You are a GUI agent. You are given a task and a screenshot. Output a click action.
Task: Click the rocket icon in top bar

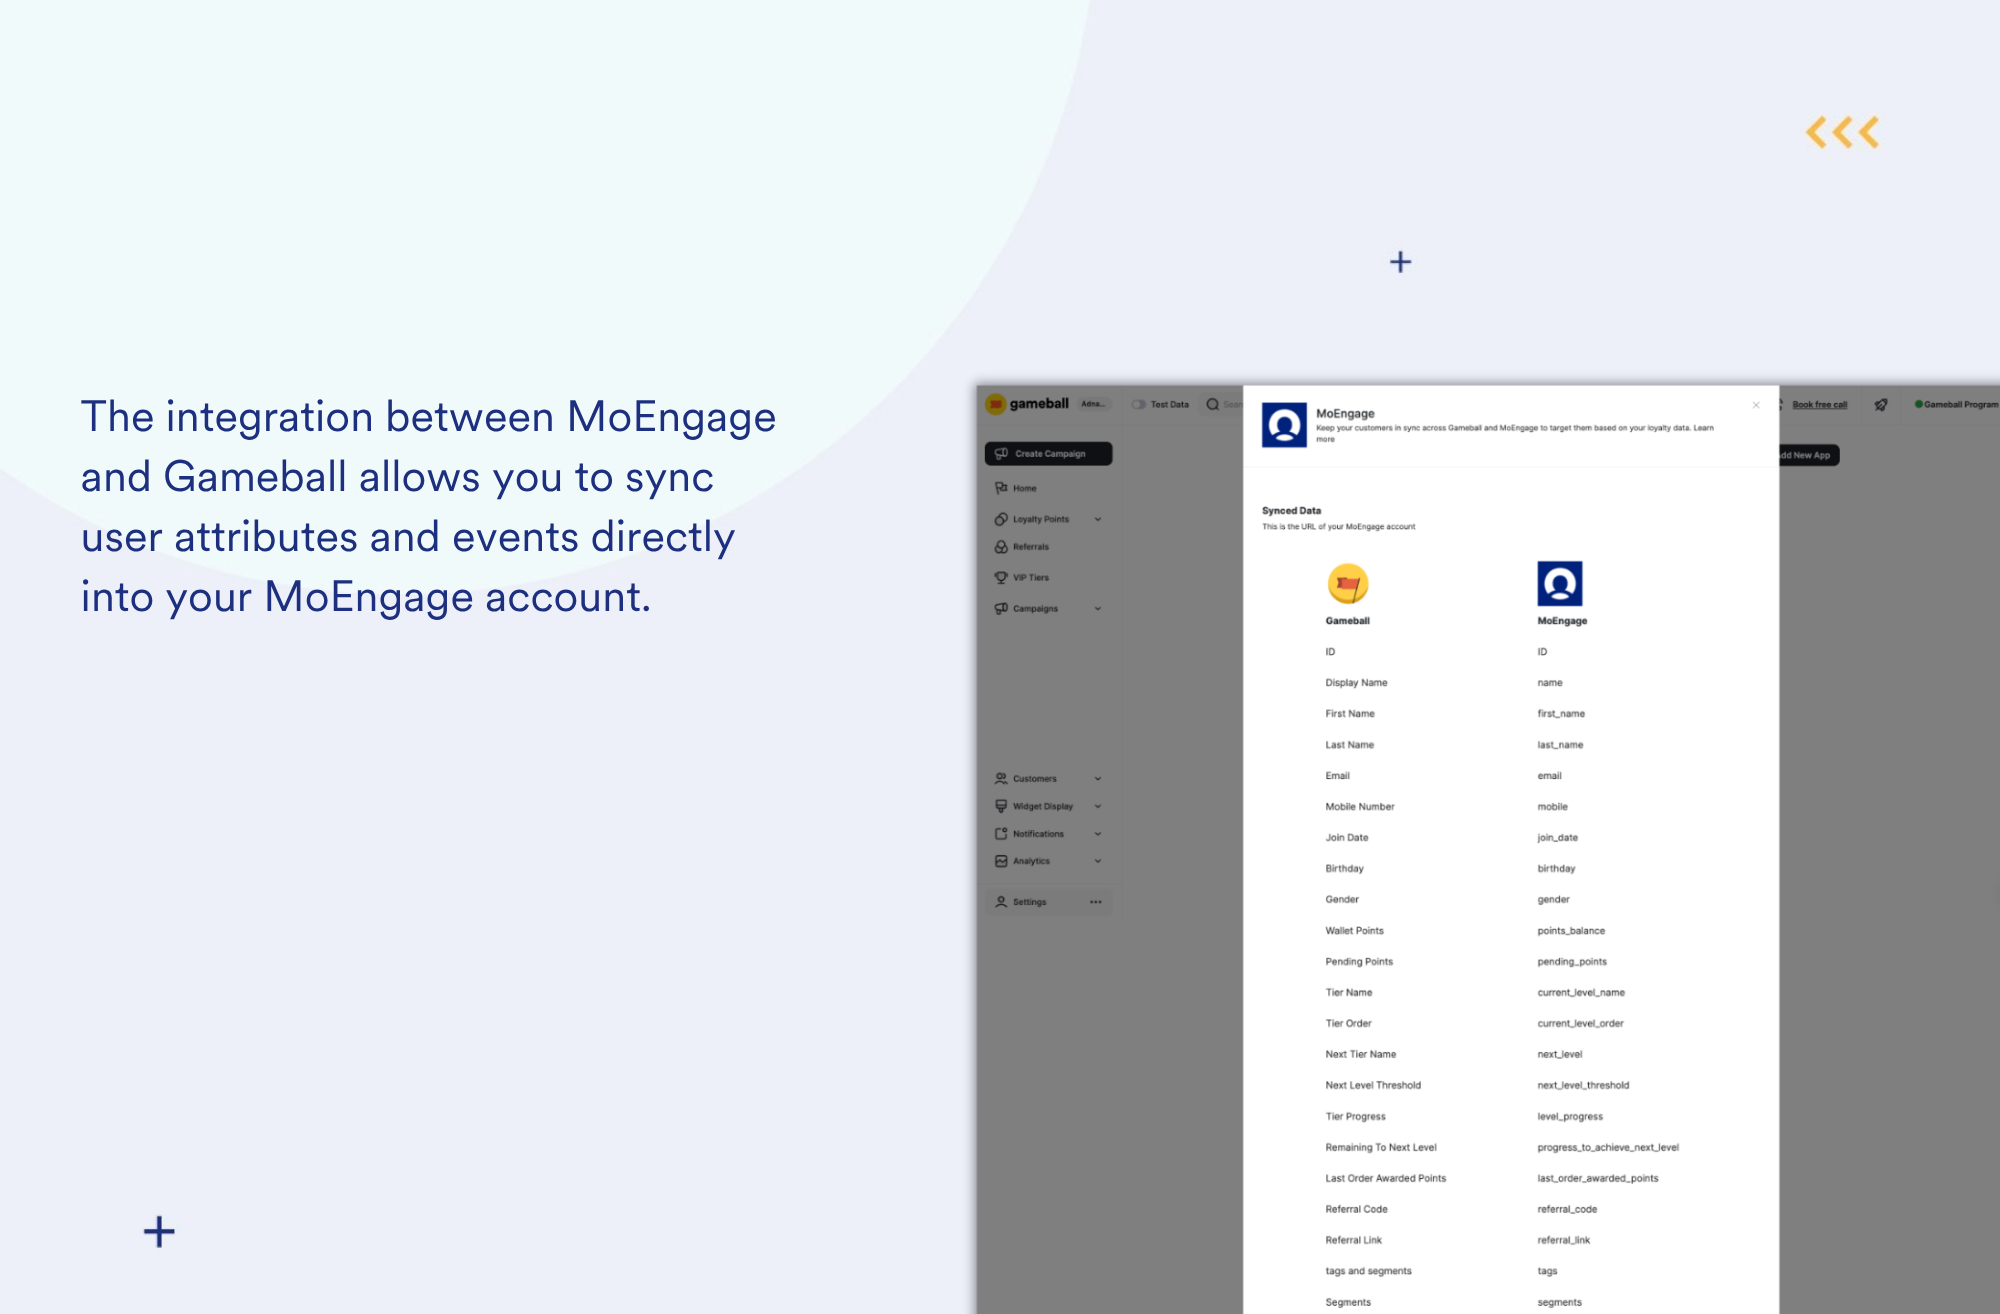point(1881,405)
